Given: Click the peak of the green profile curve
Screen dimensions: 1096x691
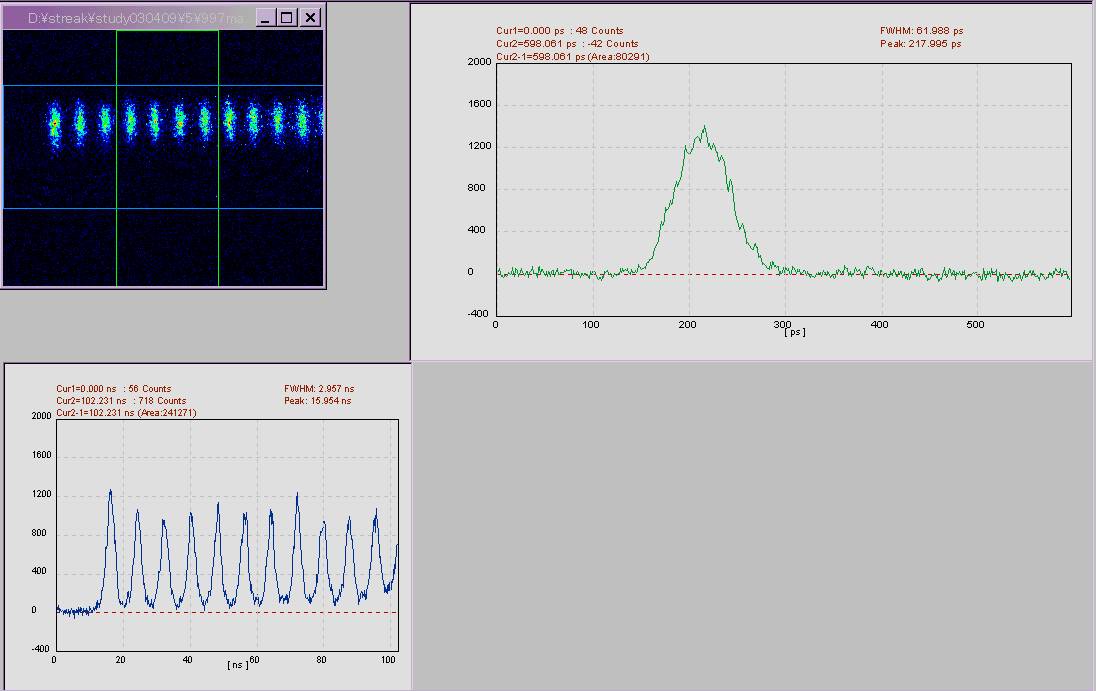Looking at the screenshot, I should (x=705, y=128).
